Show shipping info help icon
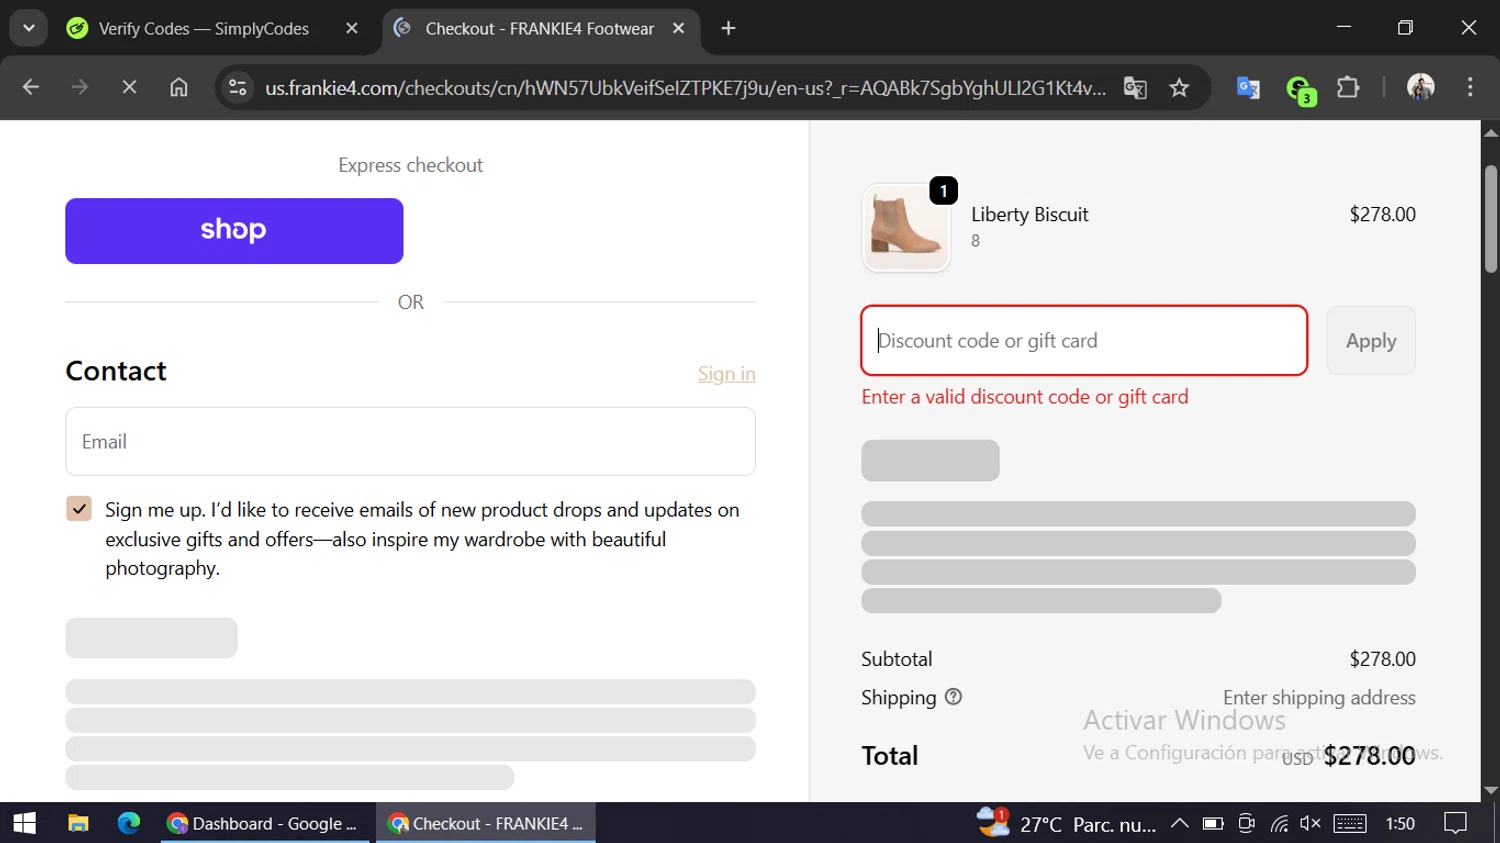 click(953, 697)
